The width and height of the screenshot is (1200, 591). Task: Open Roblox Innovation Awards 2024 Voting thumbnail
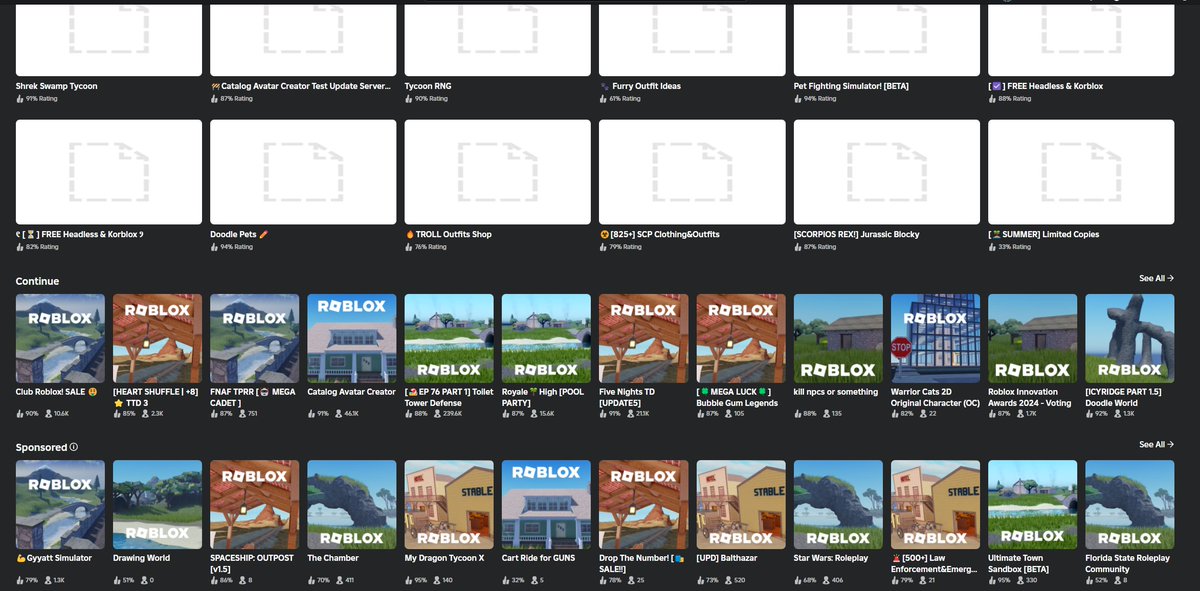(1032, 338)
